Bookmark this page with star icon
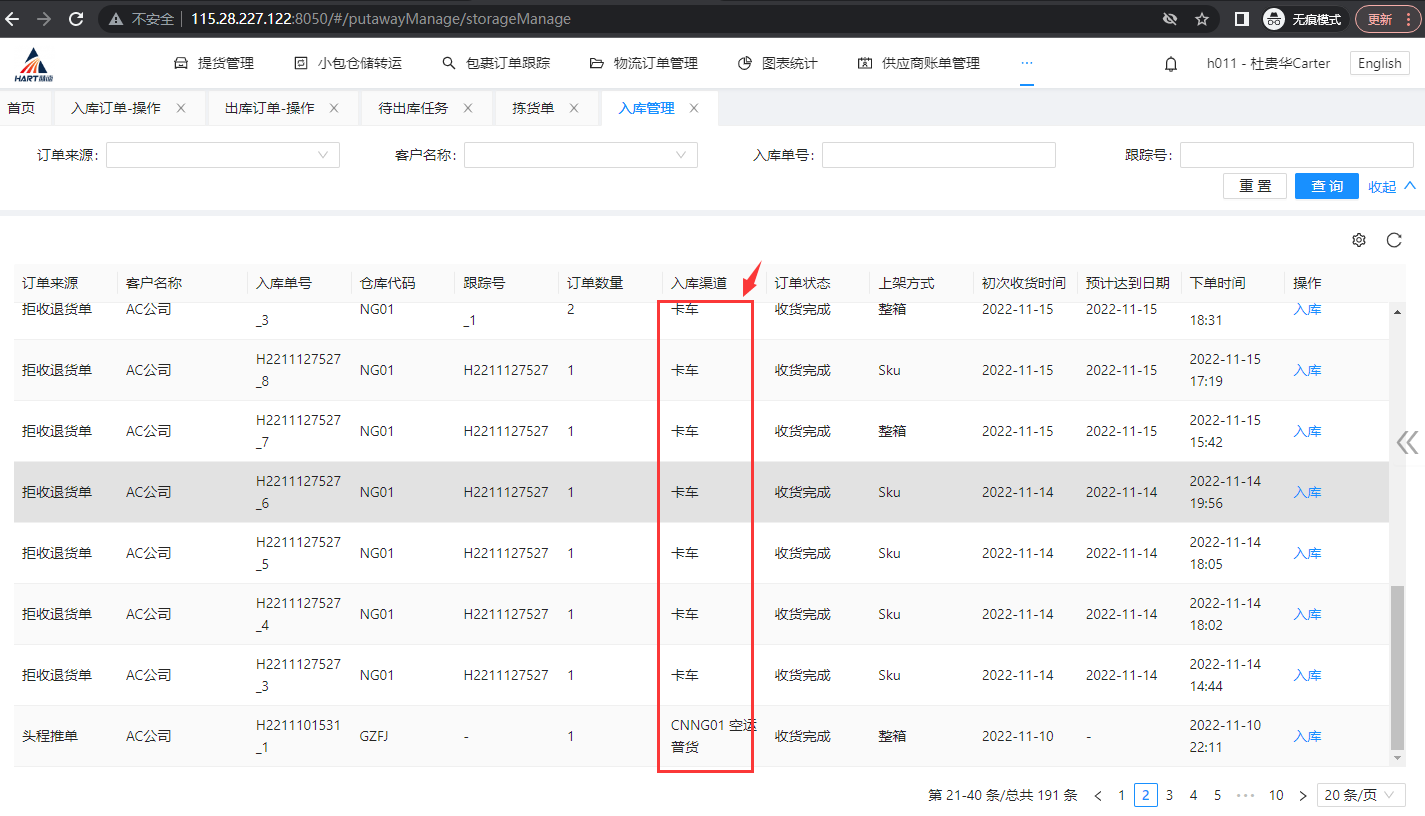Screen dimensions: 1425x816 point(1201,19)
